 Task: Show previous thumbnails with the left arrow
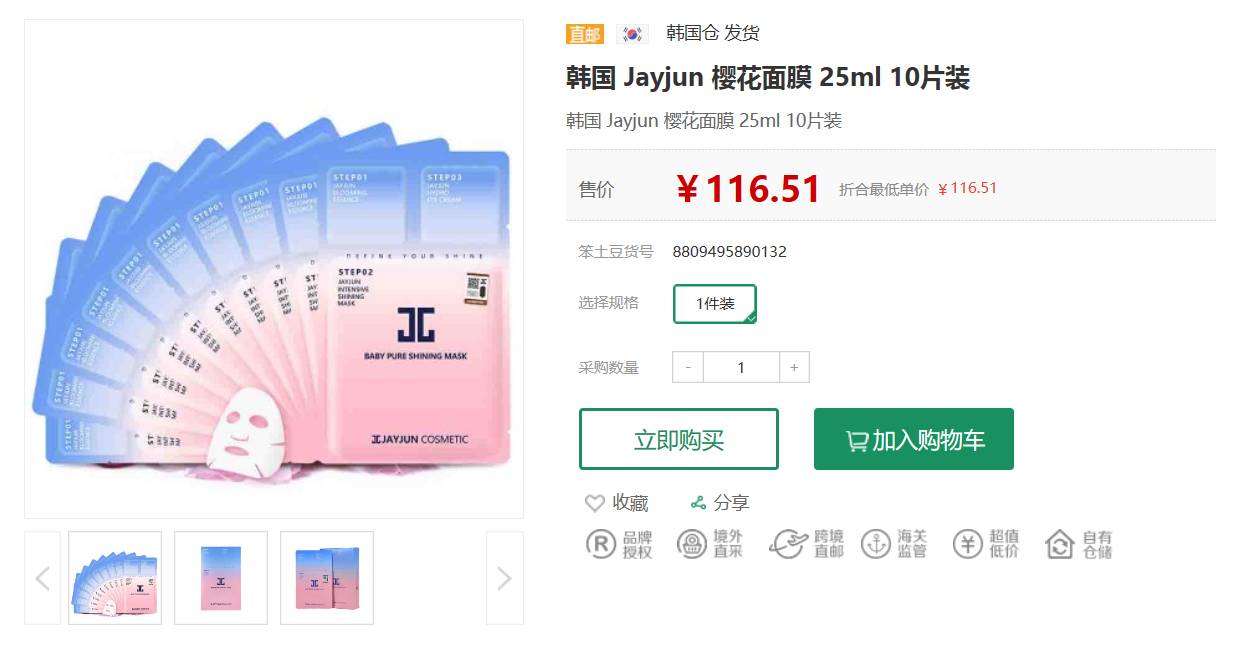point(42,578)
